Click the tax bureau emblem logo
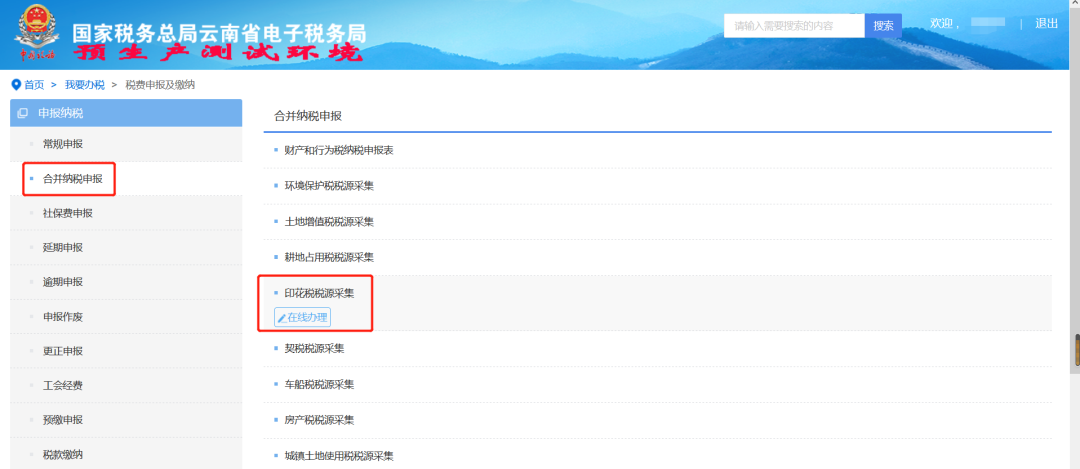 click(x=36, y=32)
